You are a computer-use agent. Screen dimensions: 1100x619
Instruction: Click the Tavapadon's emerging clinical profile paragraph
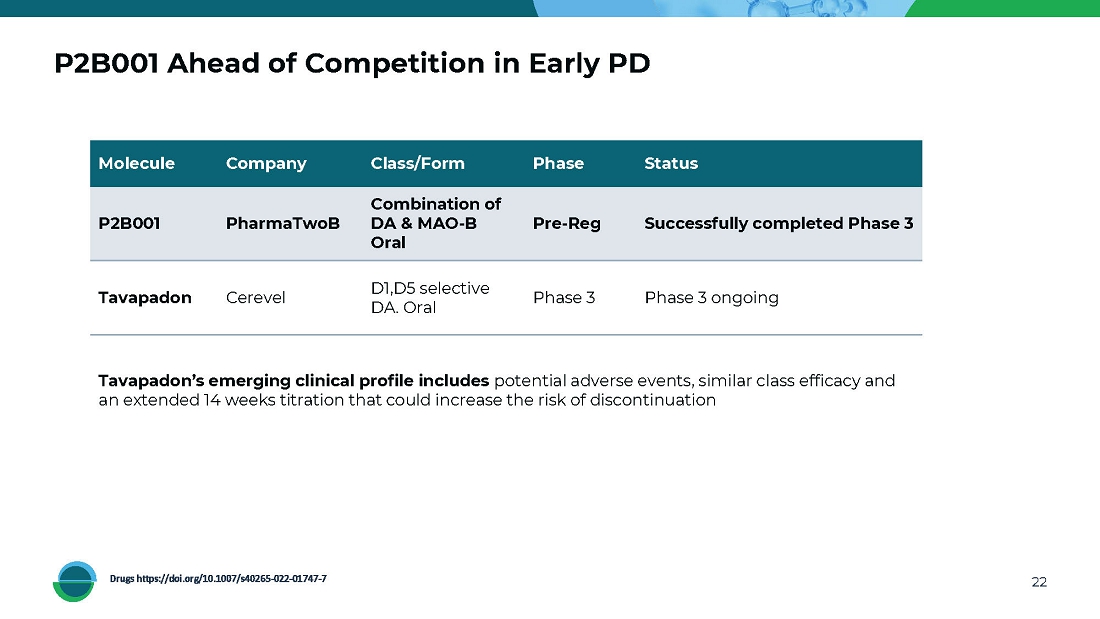tap(496, 390)
